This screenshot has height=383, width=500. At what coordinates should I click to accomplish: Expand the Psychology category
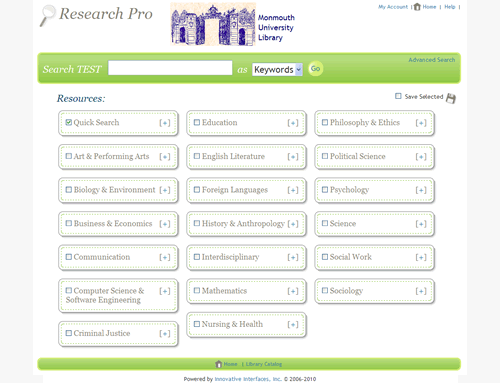tap(421, 190)
